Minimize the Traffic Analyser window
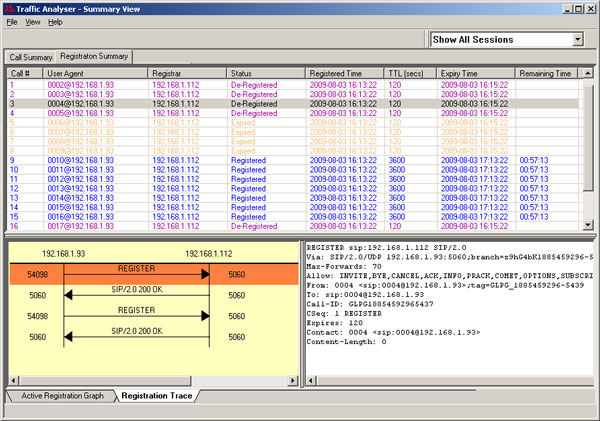This screenshot has width=600, height=421. (568, 9)
